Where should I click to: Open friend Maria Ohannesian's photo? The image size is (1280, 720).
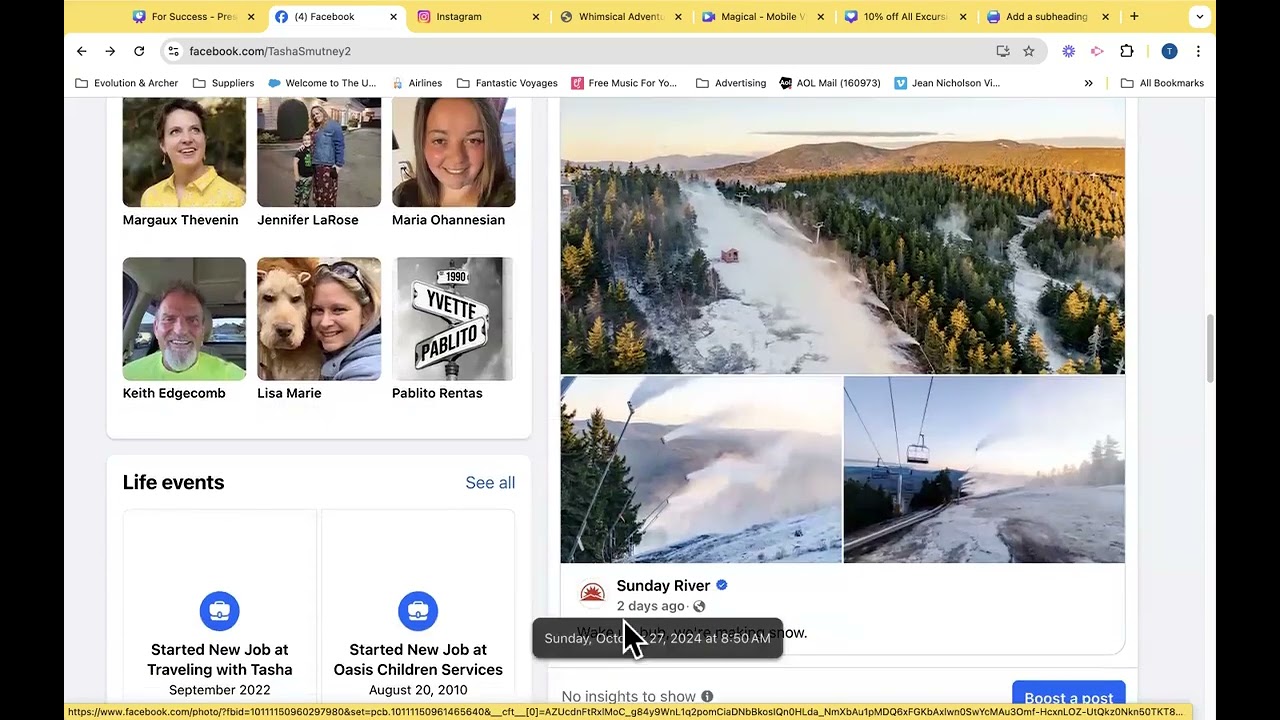453,152
